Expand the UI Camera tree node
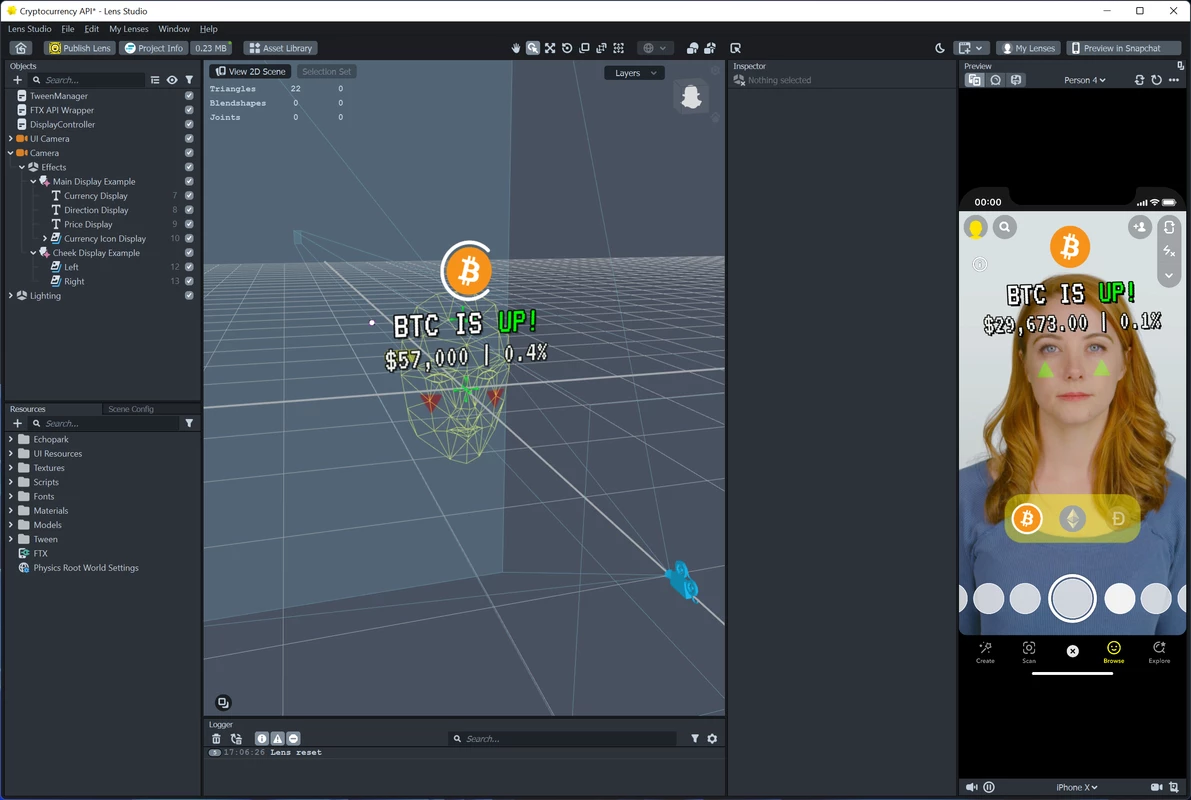 coord(11,139)
